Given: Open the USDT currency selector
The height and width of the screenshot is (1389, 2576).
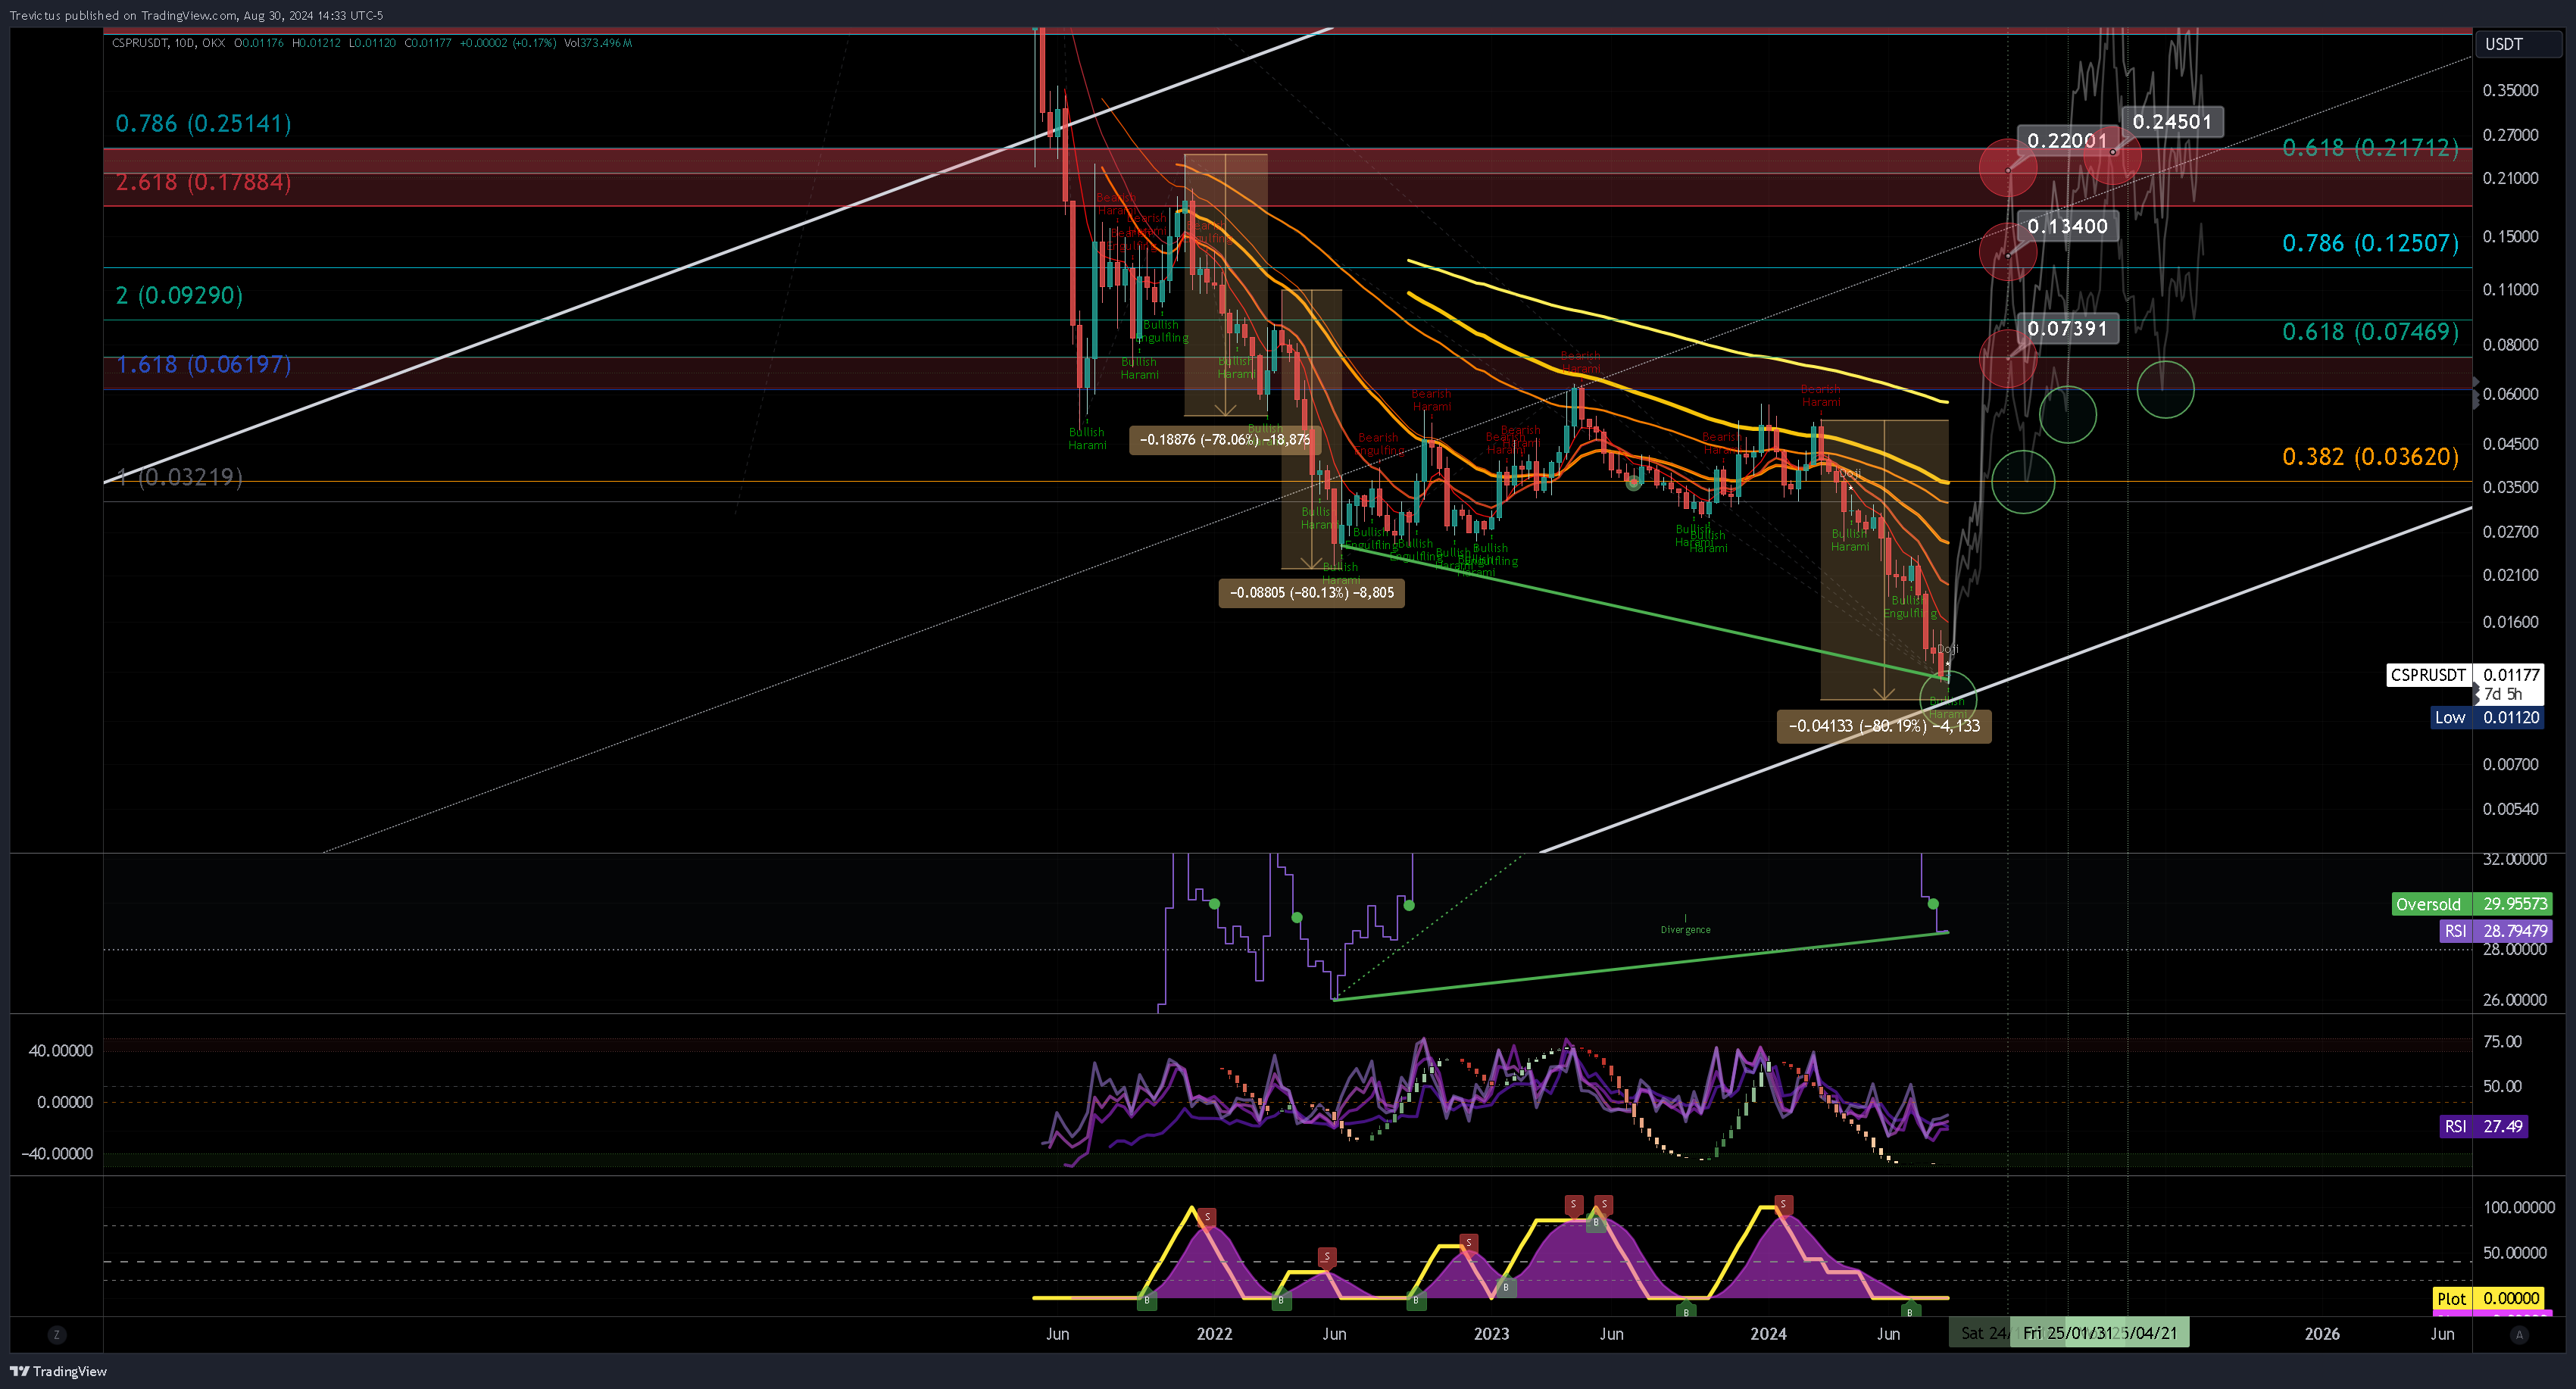Looking at the screenshot, I should pos(2517,44).
